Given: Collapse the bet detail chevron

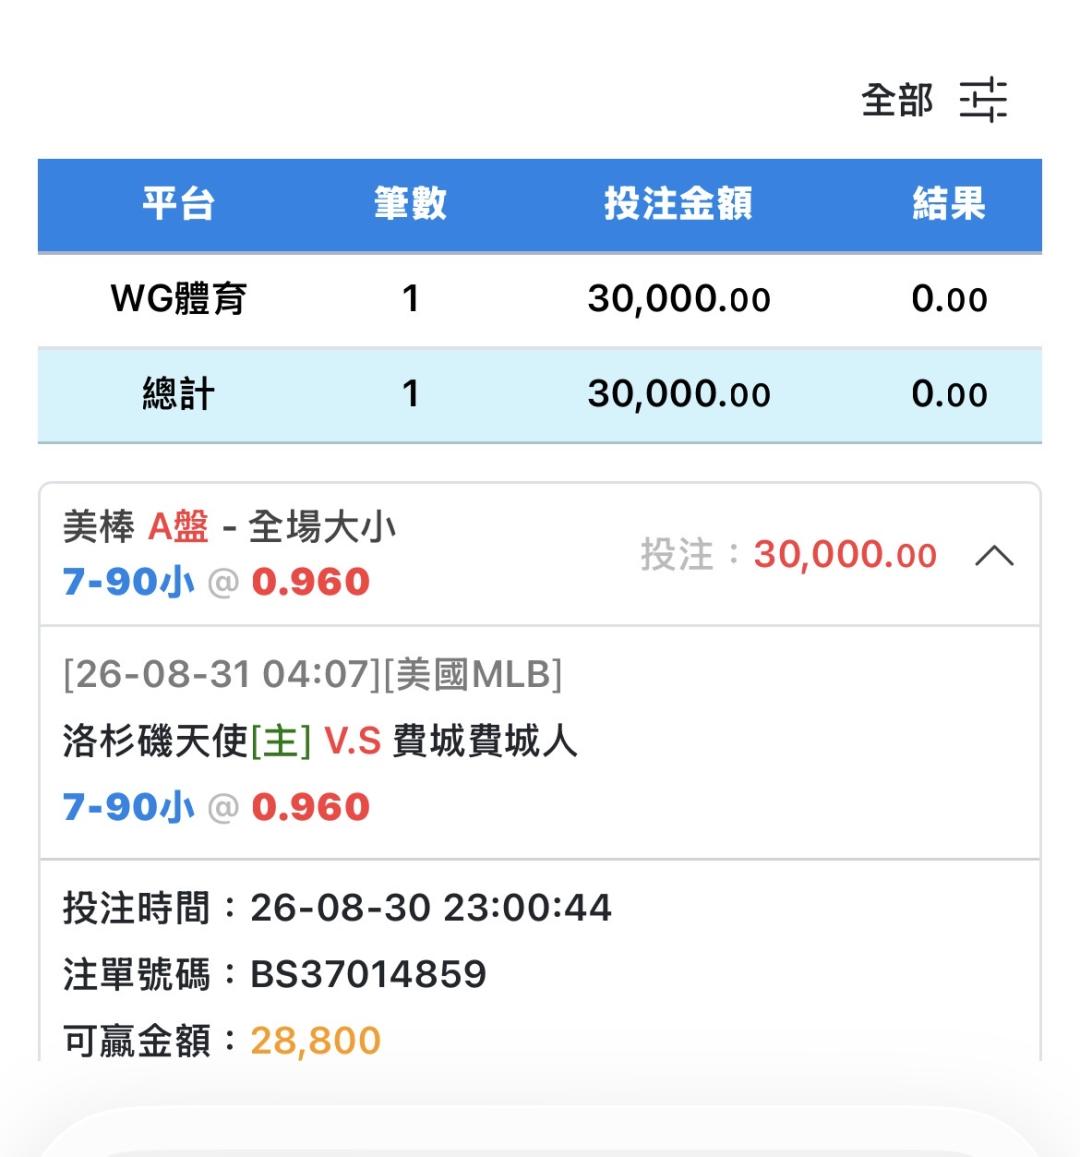Looking at the screenshot, I should coord(994,555).
